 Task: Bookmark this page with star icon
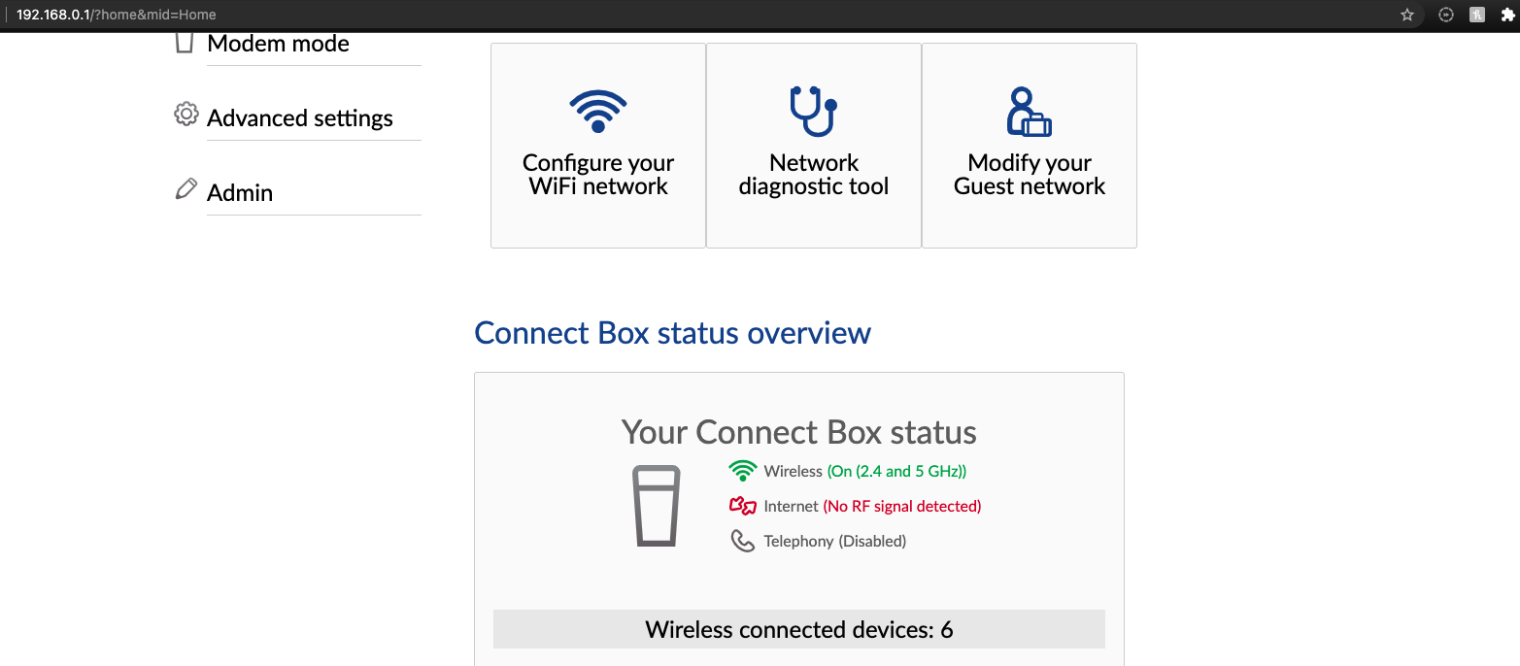pos(1407,15)
